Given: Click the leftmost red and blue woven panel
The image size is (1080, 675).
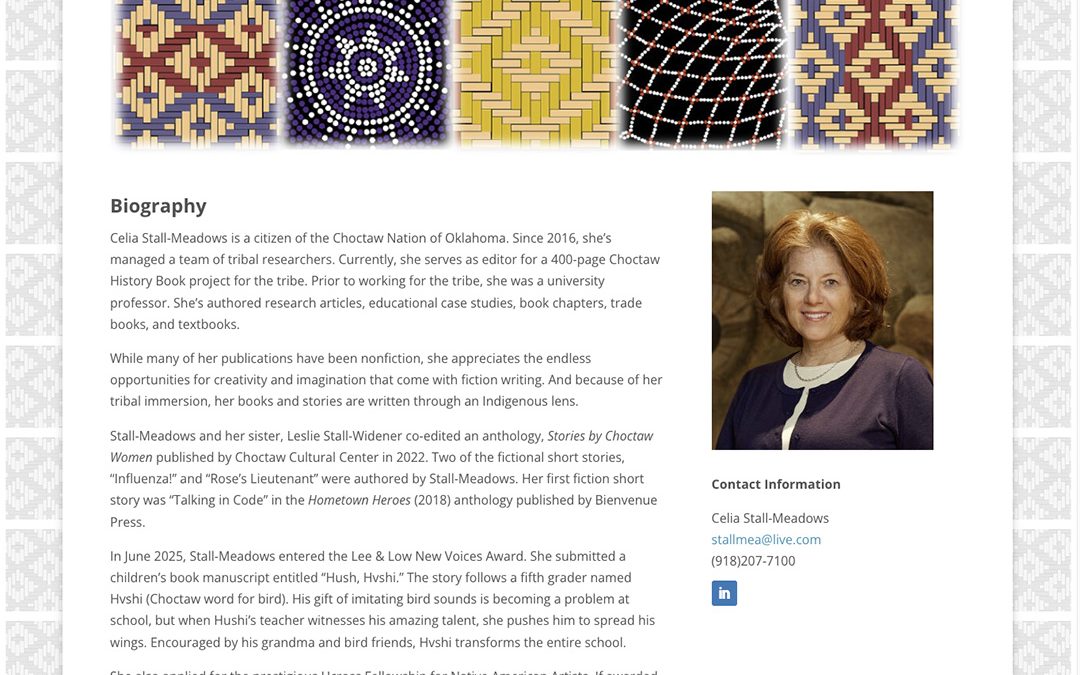Looking at the screenshot, I should pos(196,70).
